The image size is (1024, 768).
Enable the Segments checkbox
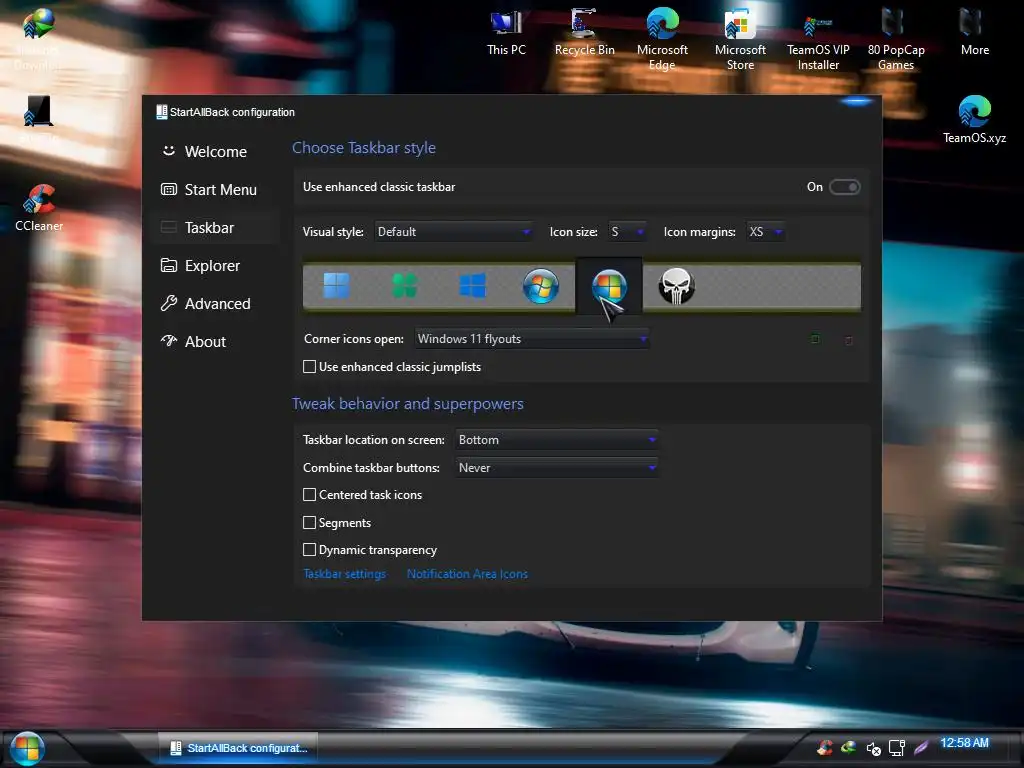(x=310, y=522)
